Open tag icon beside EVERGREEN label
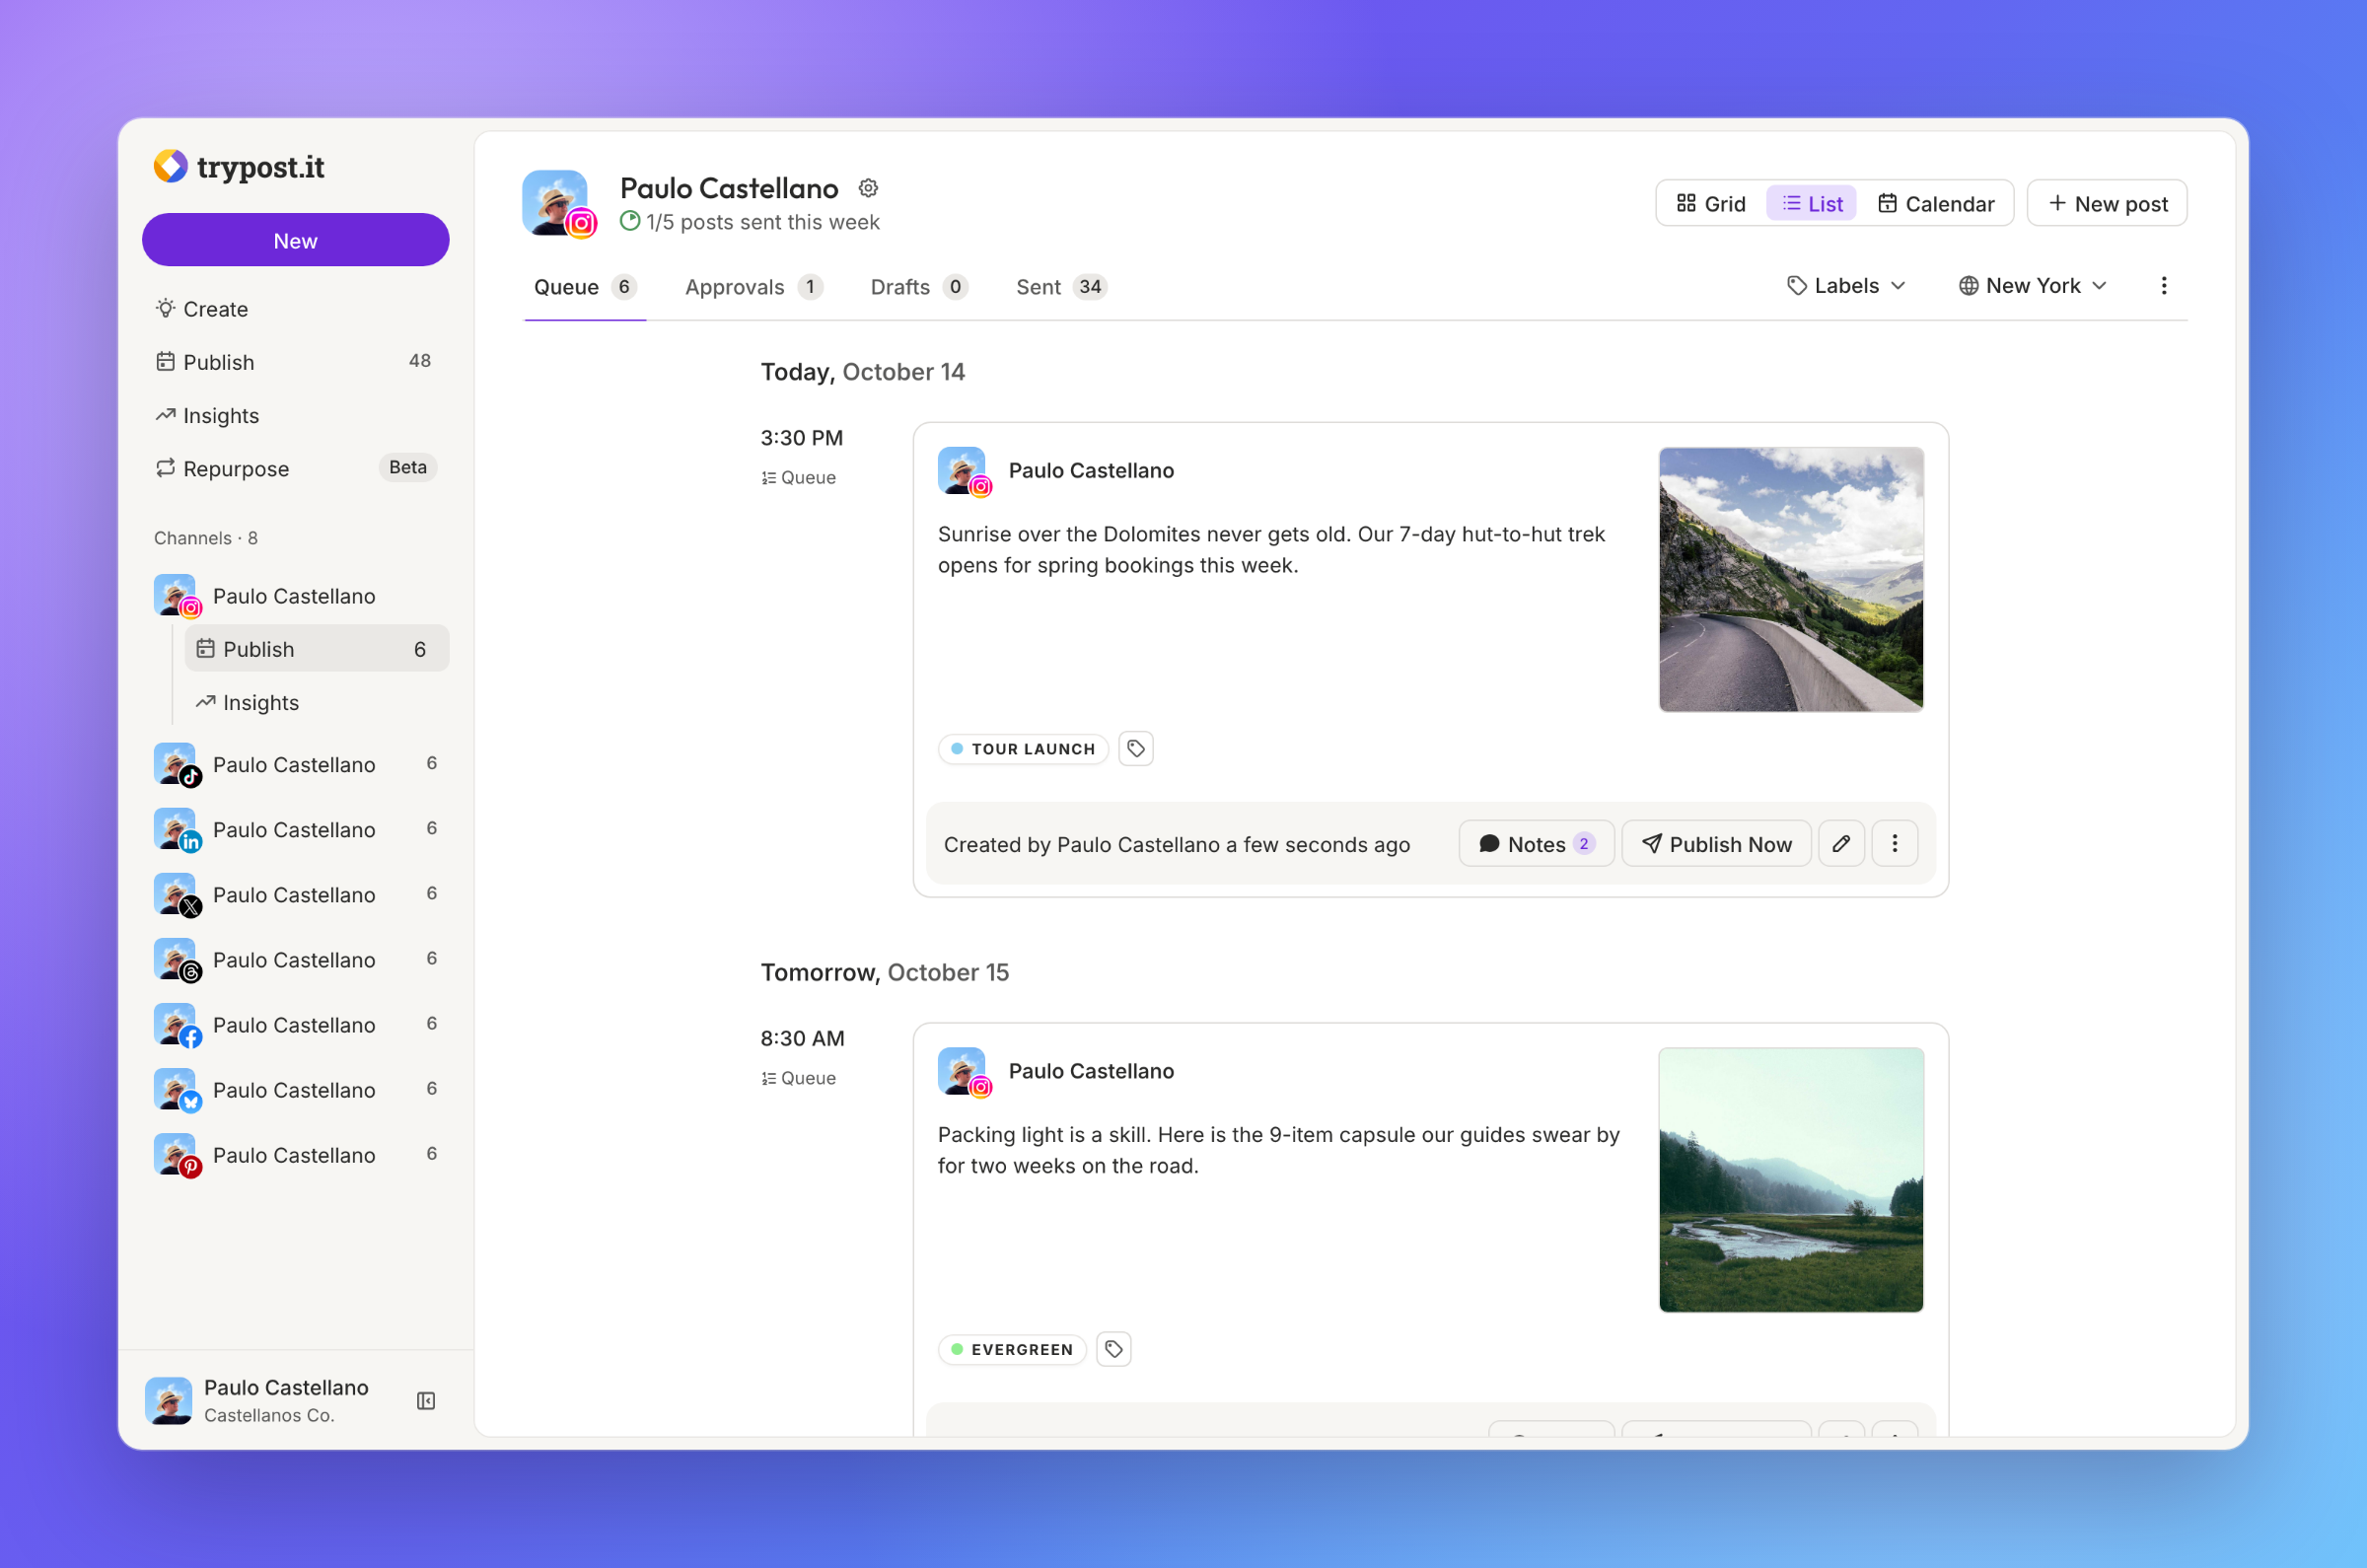Image resolution: width=2367 pixels, height=1568 pixels. 1113,1349
